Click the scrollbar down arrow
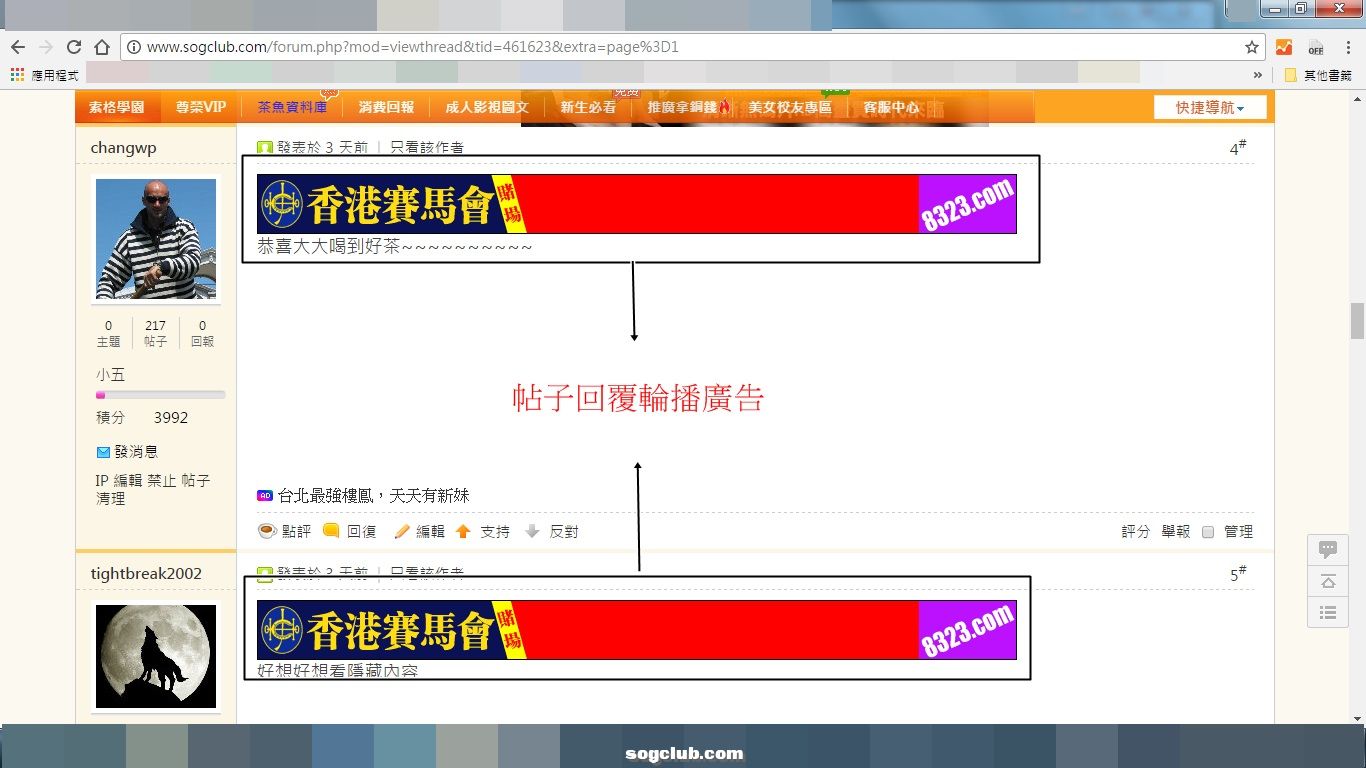Screen dimensions: 1366x768 point(1357,717)
